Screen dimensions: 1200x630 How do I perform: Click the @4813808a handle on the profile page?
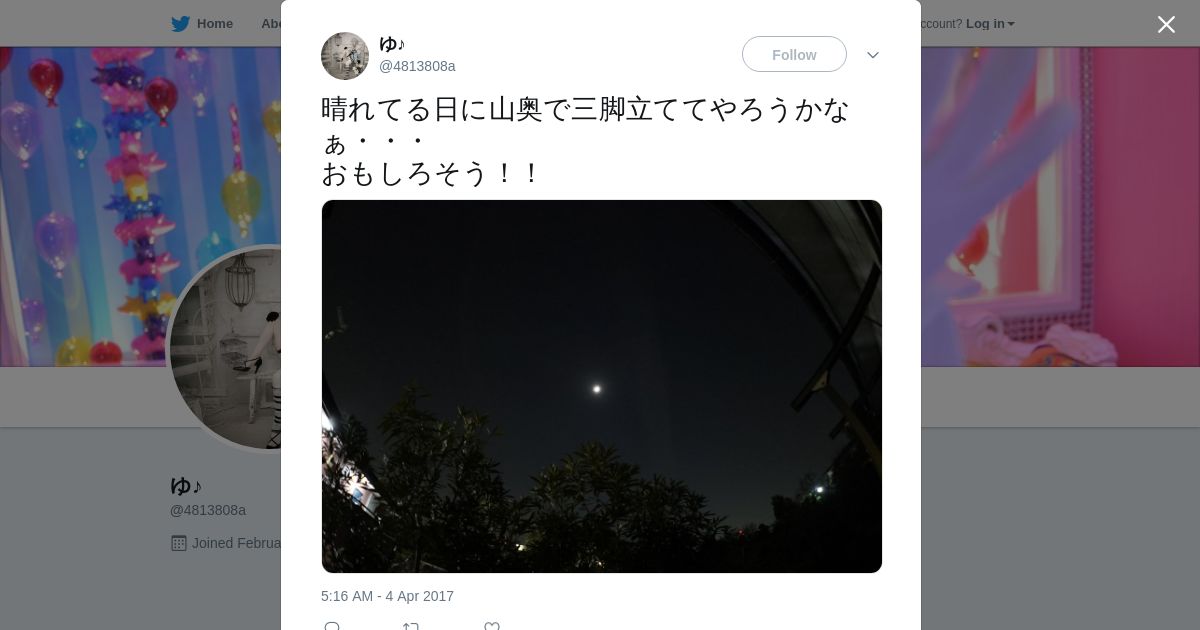[208, 510]
